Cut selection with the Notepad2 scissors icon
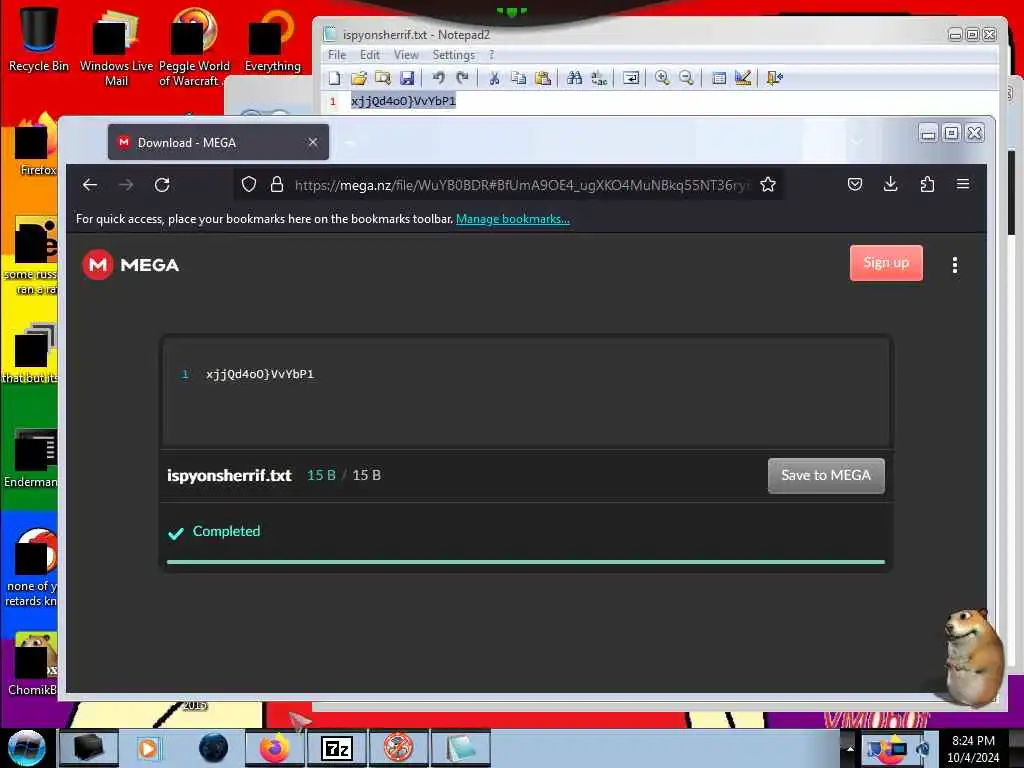1024x768 pixels. coord(494,78)
